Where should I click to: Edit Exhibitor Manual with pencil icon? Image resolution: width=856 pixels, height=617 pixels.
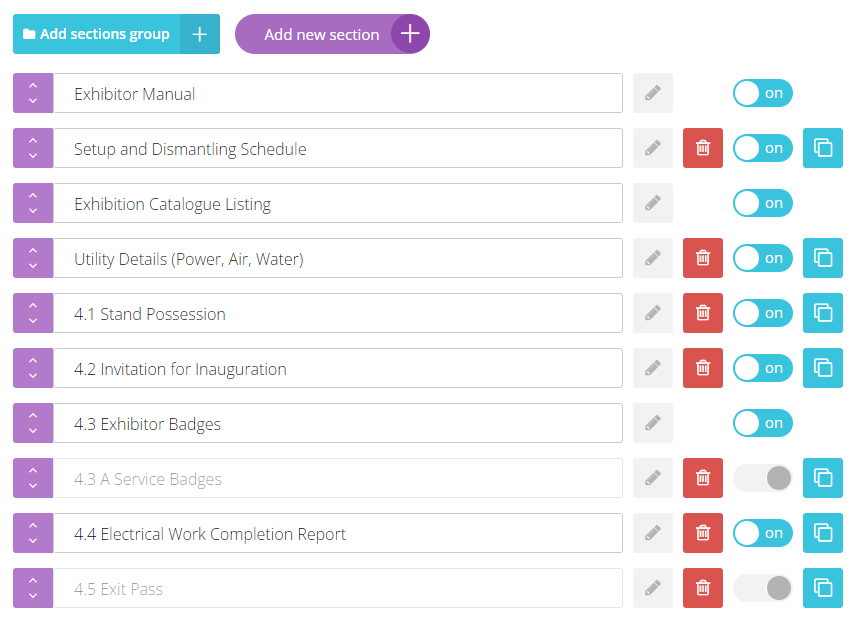pos(652,93)
